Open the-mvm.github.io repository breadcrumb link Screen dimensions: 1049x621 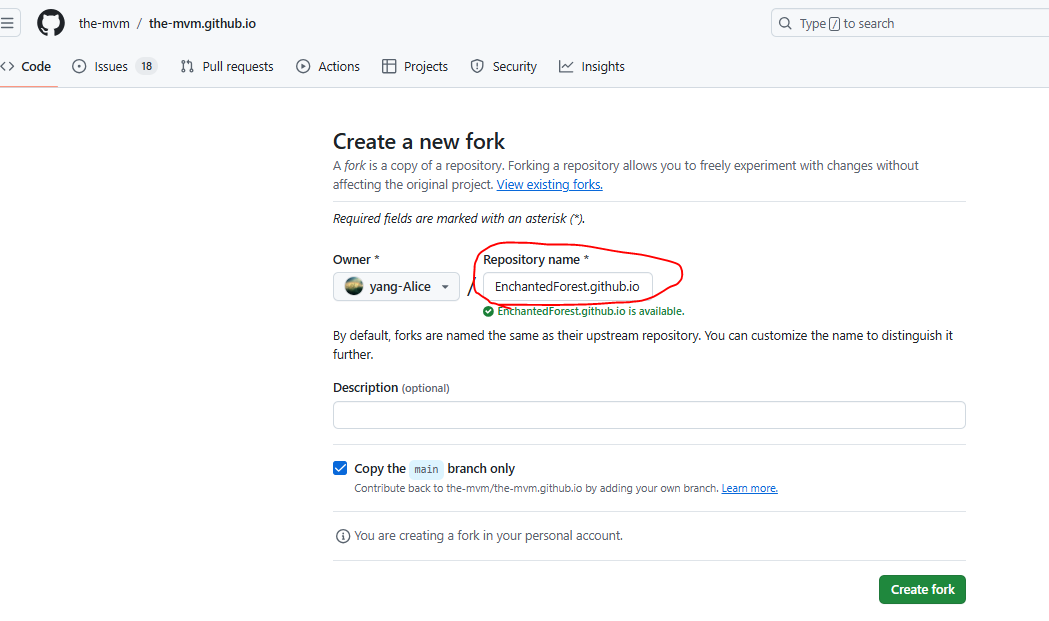[202, 23]
